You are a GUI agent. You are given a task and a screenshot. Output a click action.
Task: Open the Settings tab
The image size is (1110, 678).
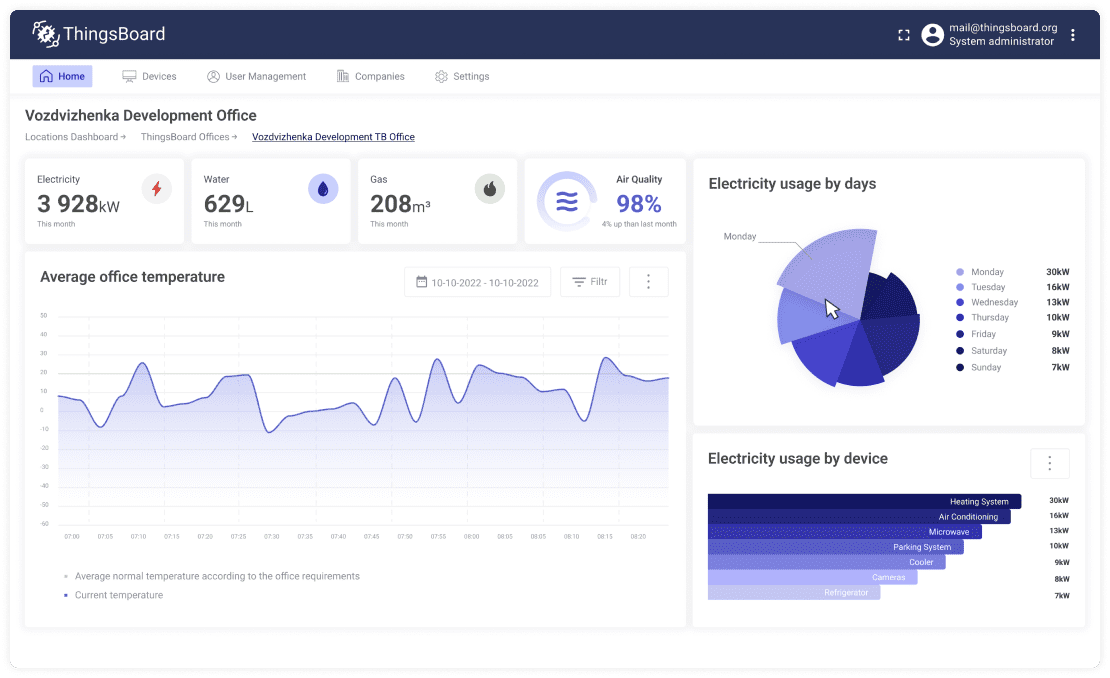click(462, 76)
